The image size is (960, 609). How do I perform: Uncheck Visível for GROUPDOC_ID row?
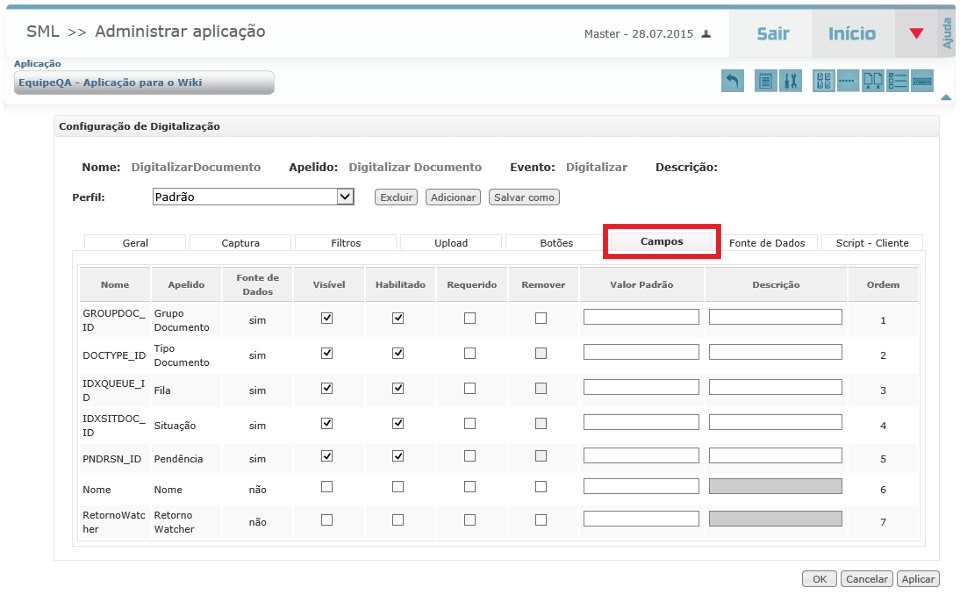coord(326,318)
